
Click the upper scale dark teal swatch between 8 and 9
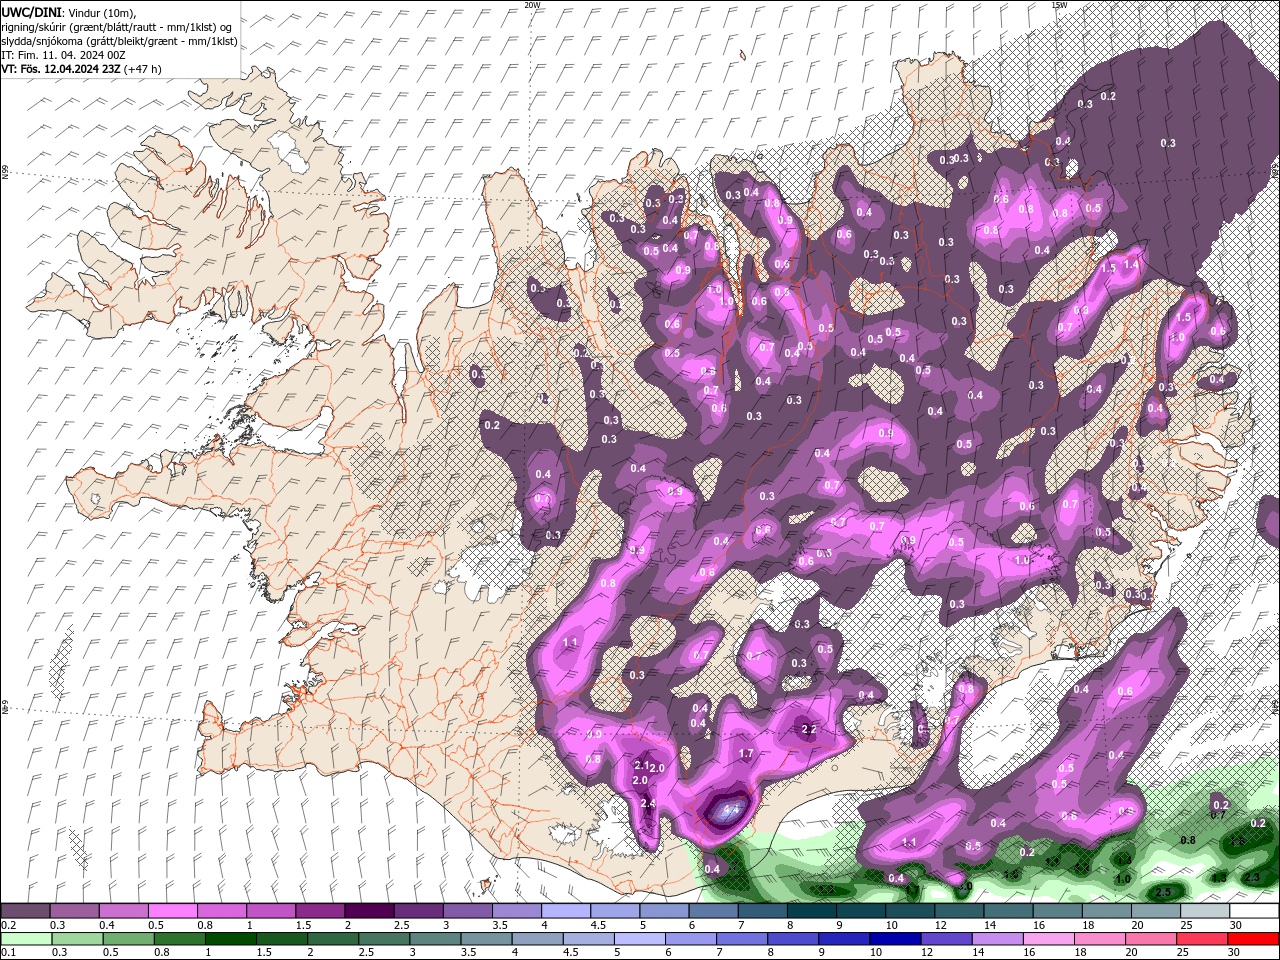click(812, 911)
